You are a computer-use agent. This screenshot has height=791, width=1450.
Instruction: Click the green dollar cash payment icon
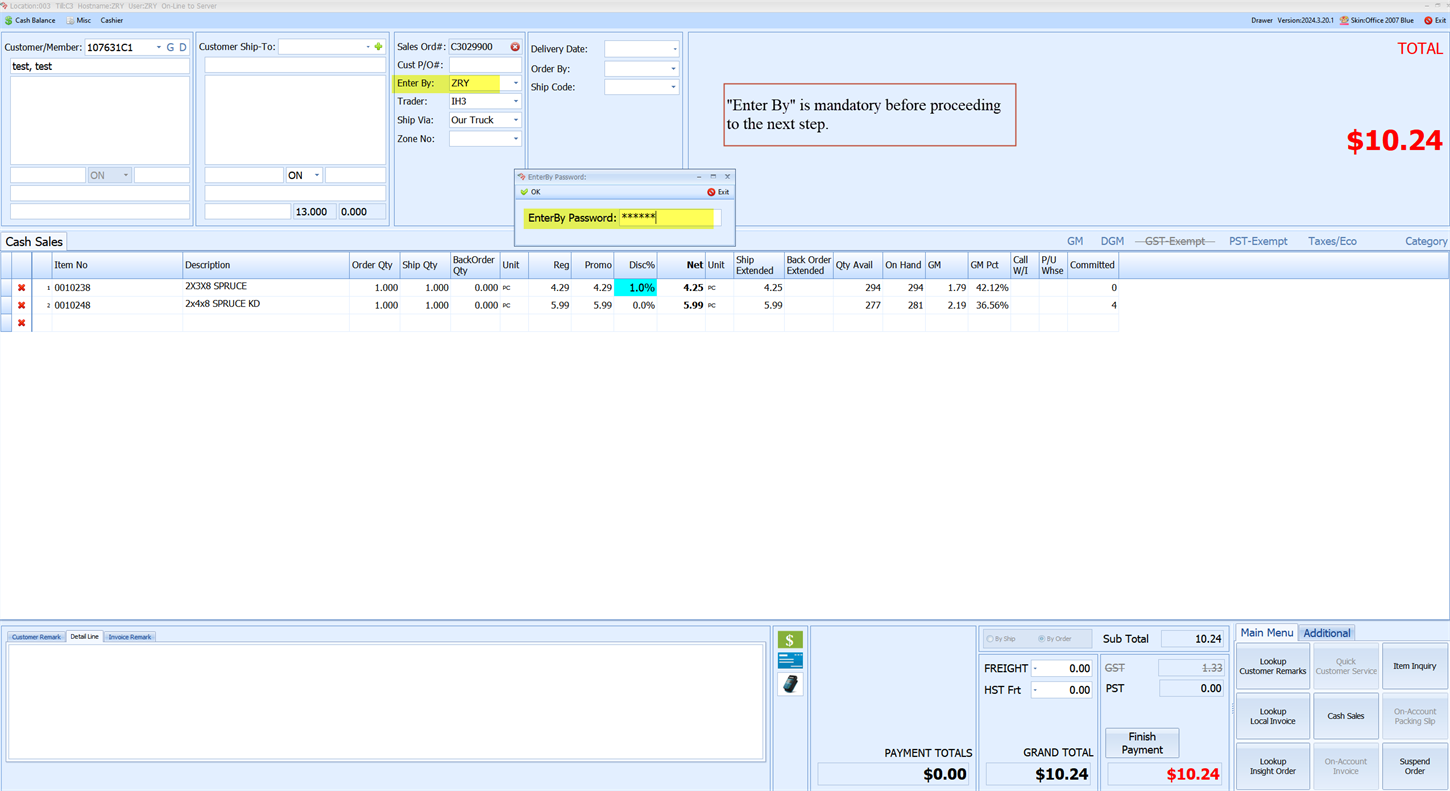[x=789, y=640]
